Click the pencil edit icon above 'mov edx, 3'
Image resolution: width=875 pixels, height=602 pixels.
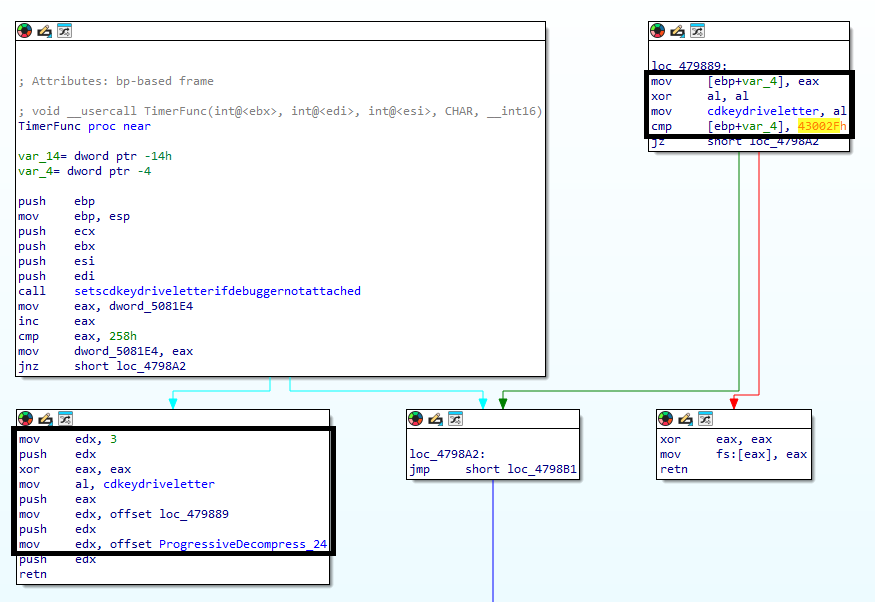pos(45,418)
